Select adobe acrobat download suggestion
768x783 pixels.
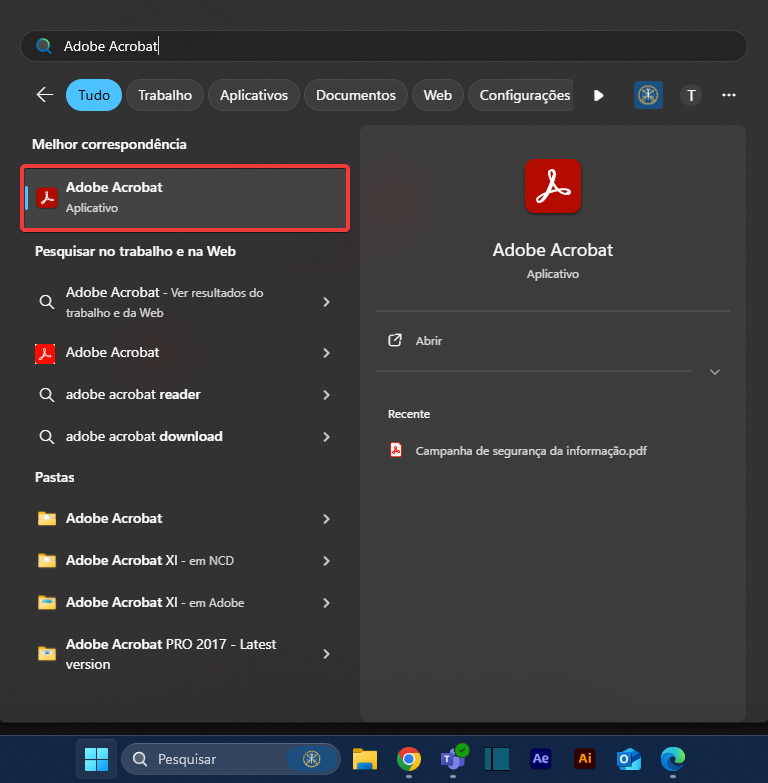[x=185, y=437]
